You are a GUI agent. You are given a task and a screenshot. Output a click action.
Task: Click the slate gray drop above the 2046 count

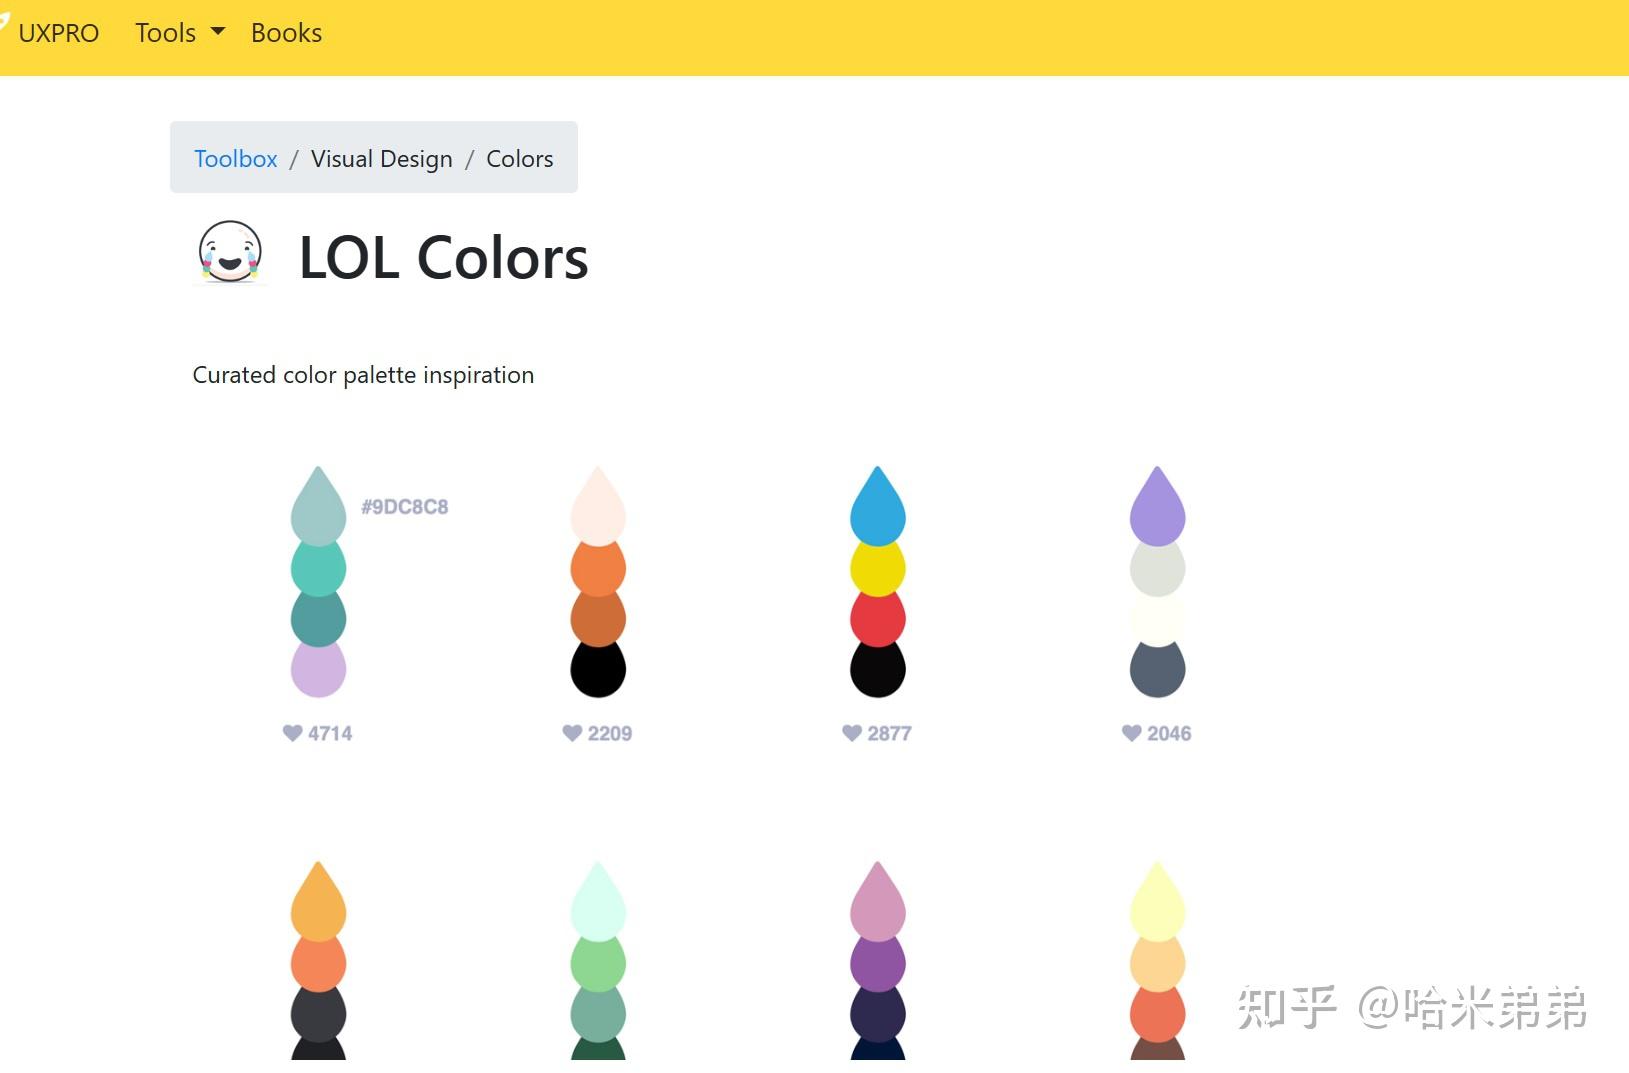(1158, 669)
